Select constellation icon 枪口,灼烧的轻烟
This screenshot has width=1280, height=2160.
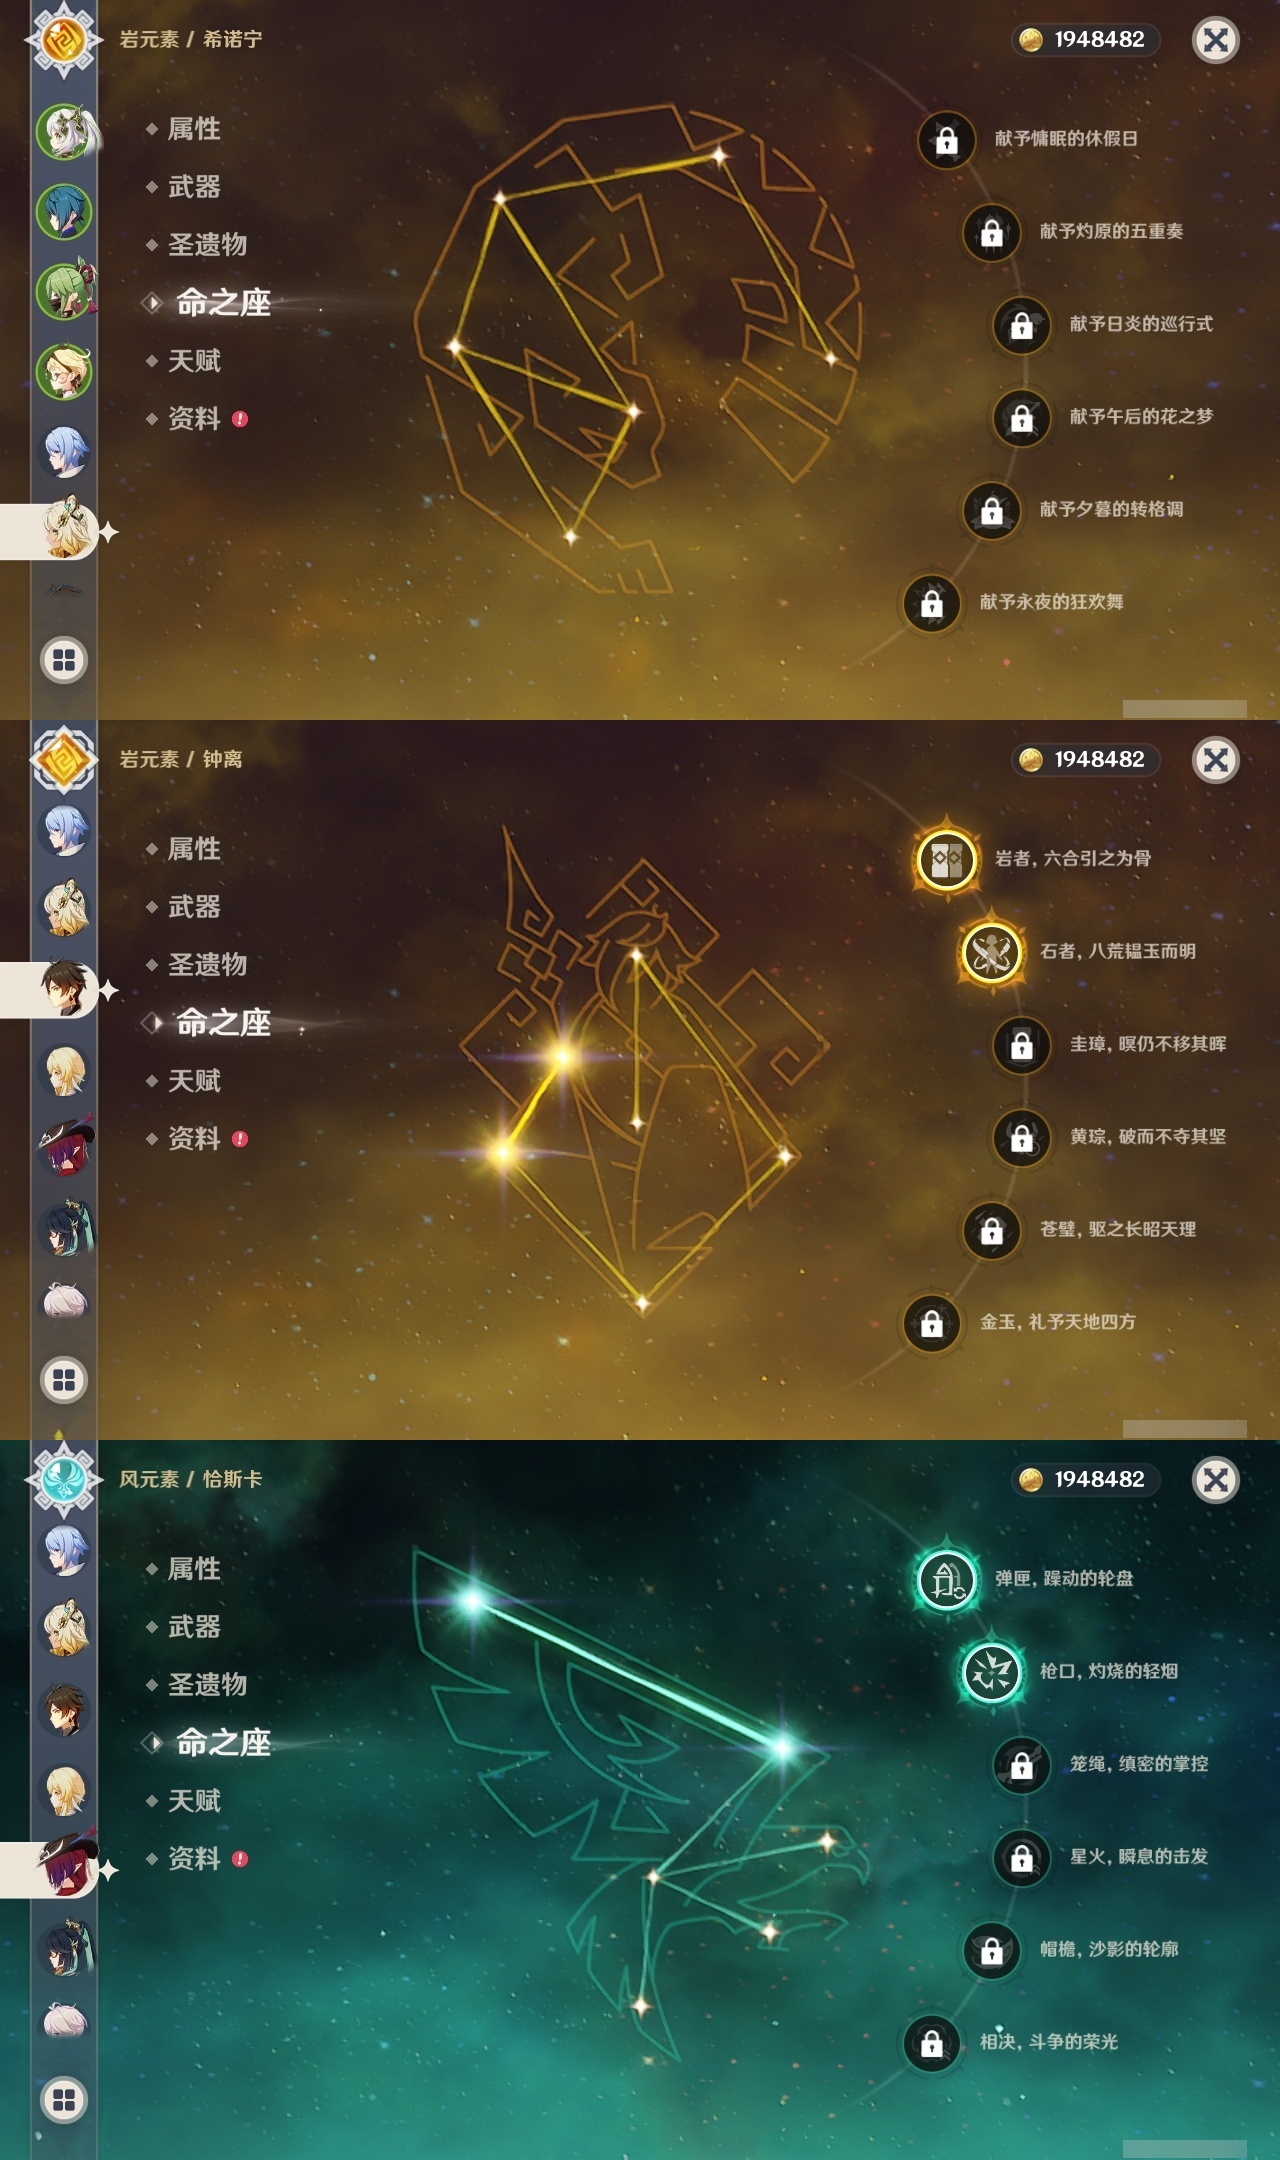[991, 1672]
